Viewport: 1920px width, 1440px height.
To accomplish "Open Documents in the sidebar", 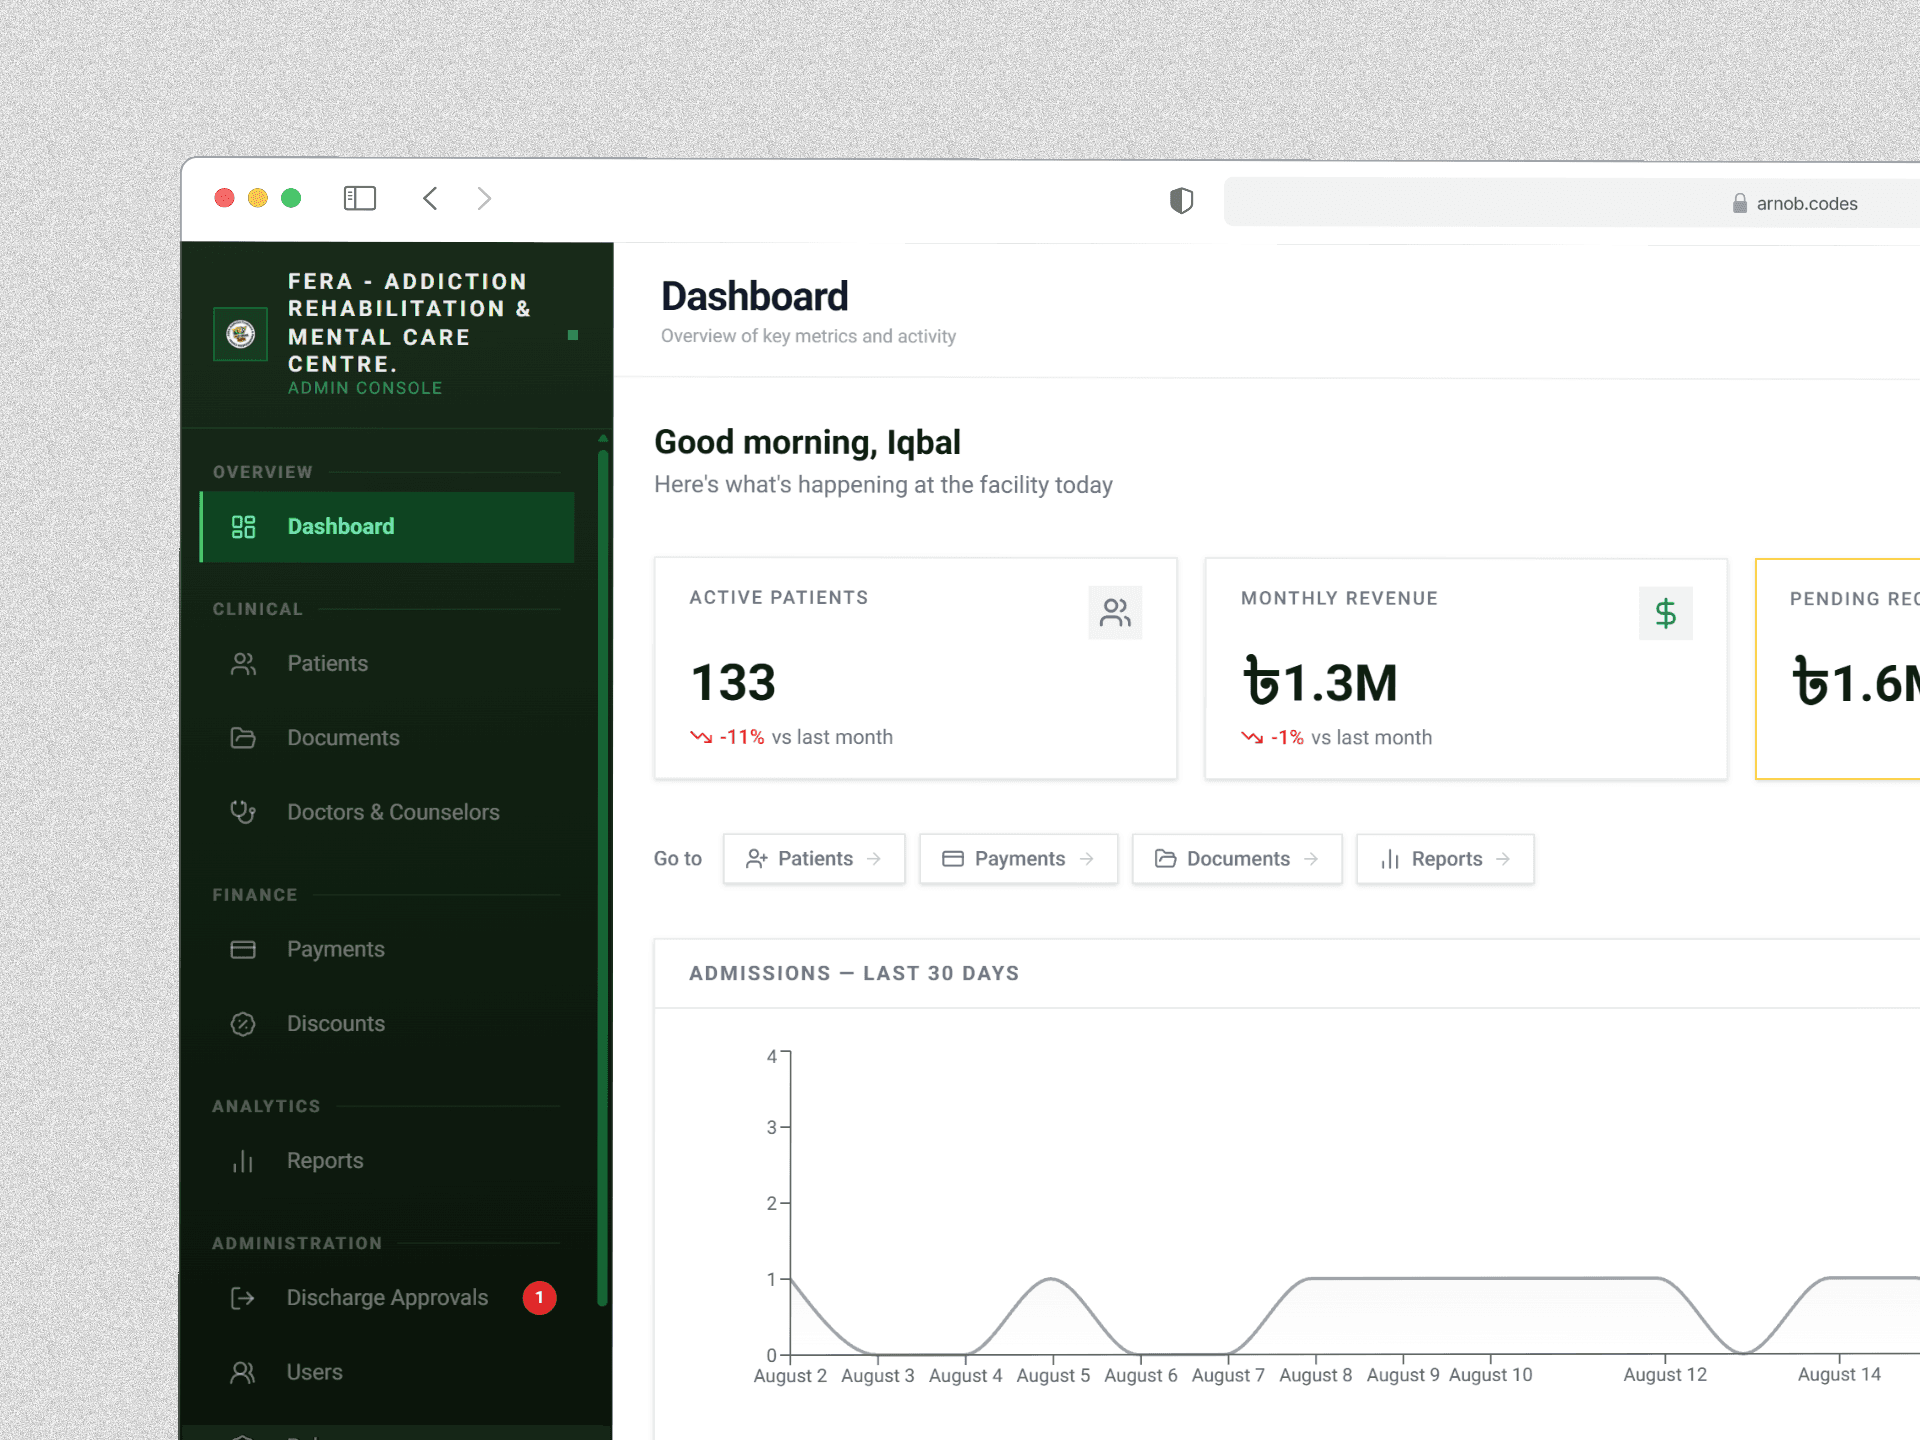I will point(387,738).
